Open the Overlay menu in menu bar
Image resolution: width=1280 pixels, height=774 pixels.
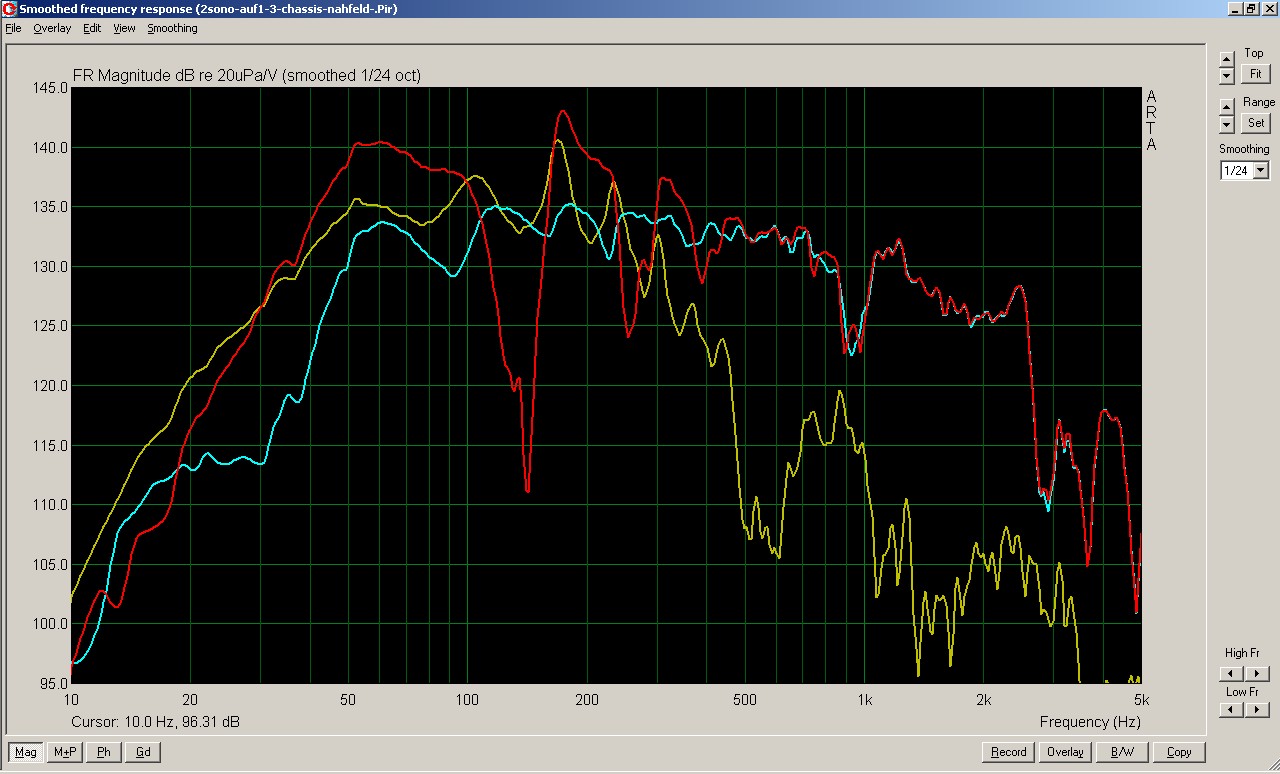[52, 28]
